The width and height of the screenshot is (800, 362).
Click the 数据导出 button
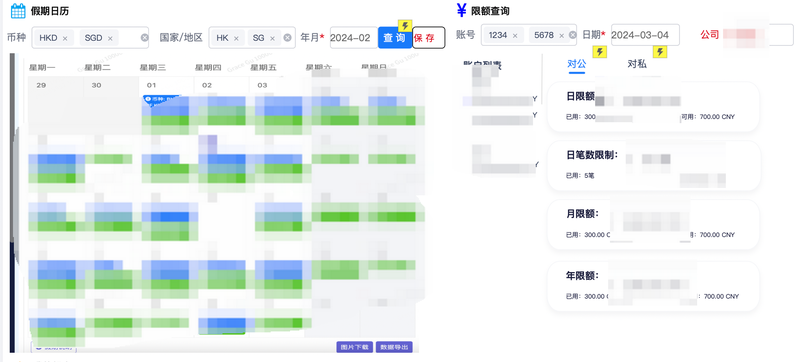[x=394, y=347]
